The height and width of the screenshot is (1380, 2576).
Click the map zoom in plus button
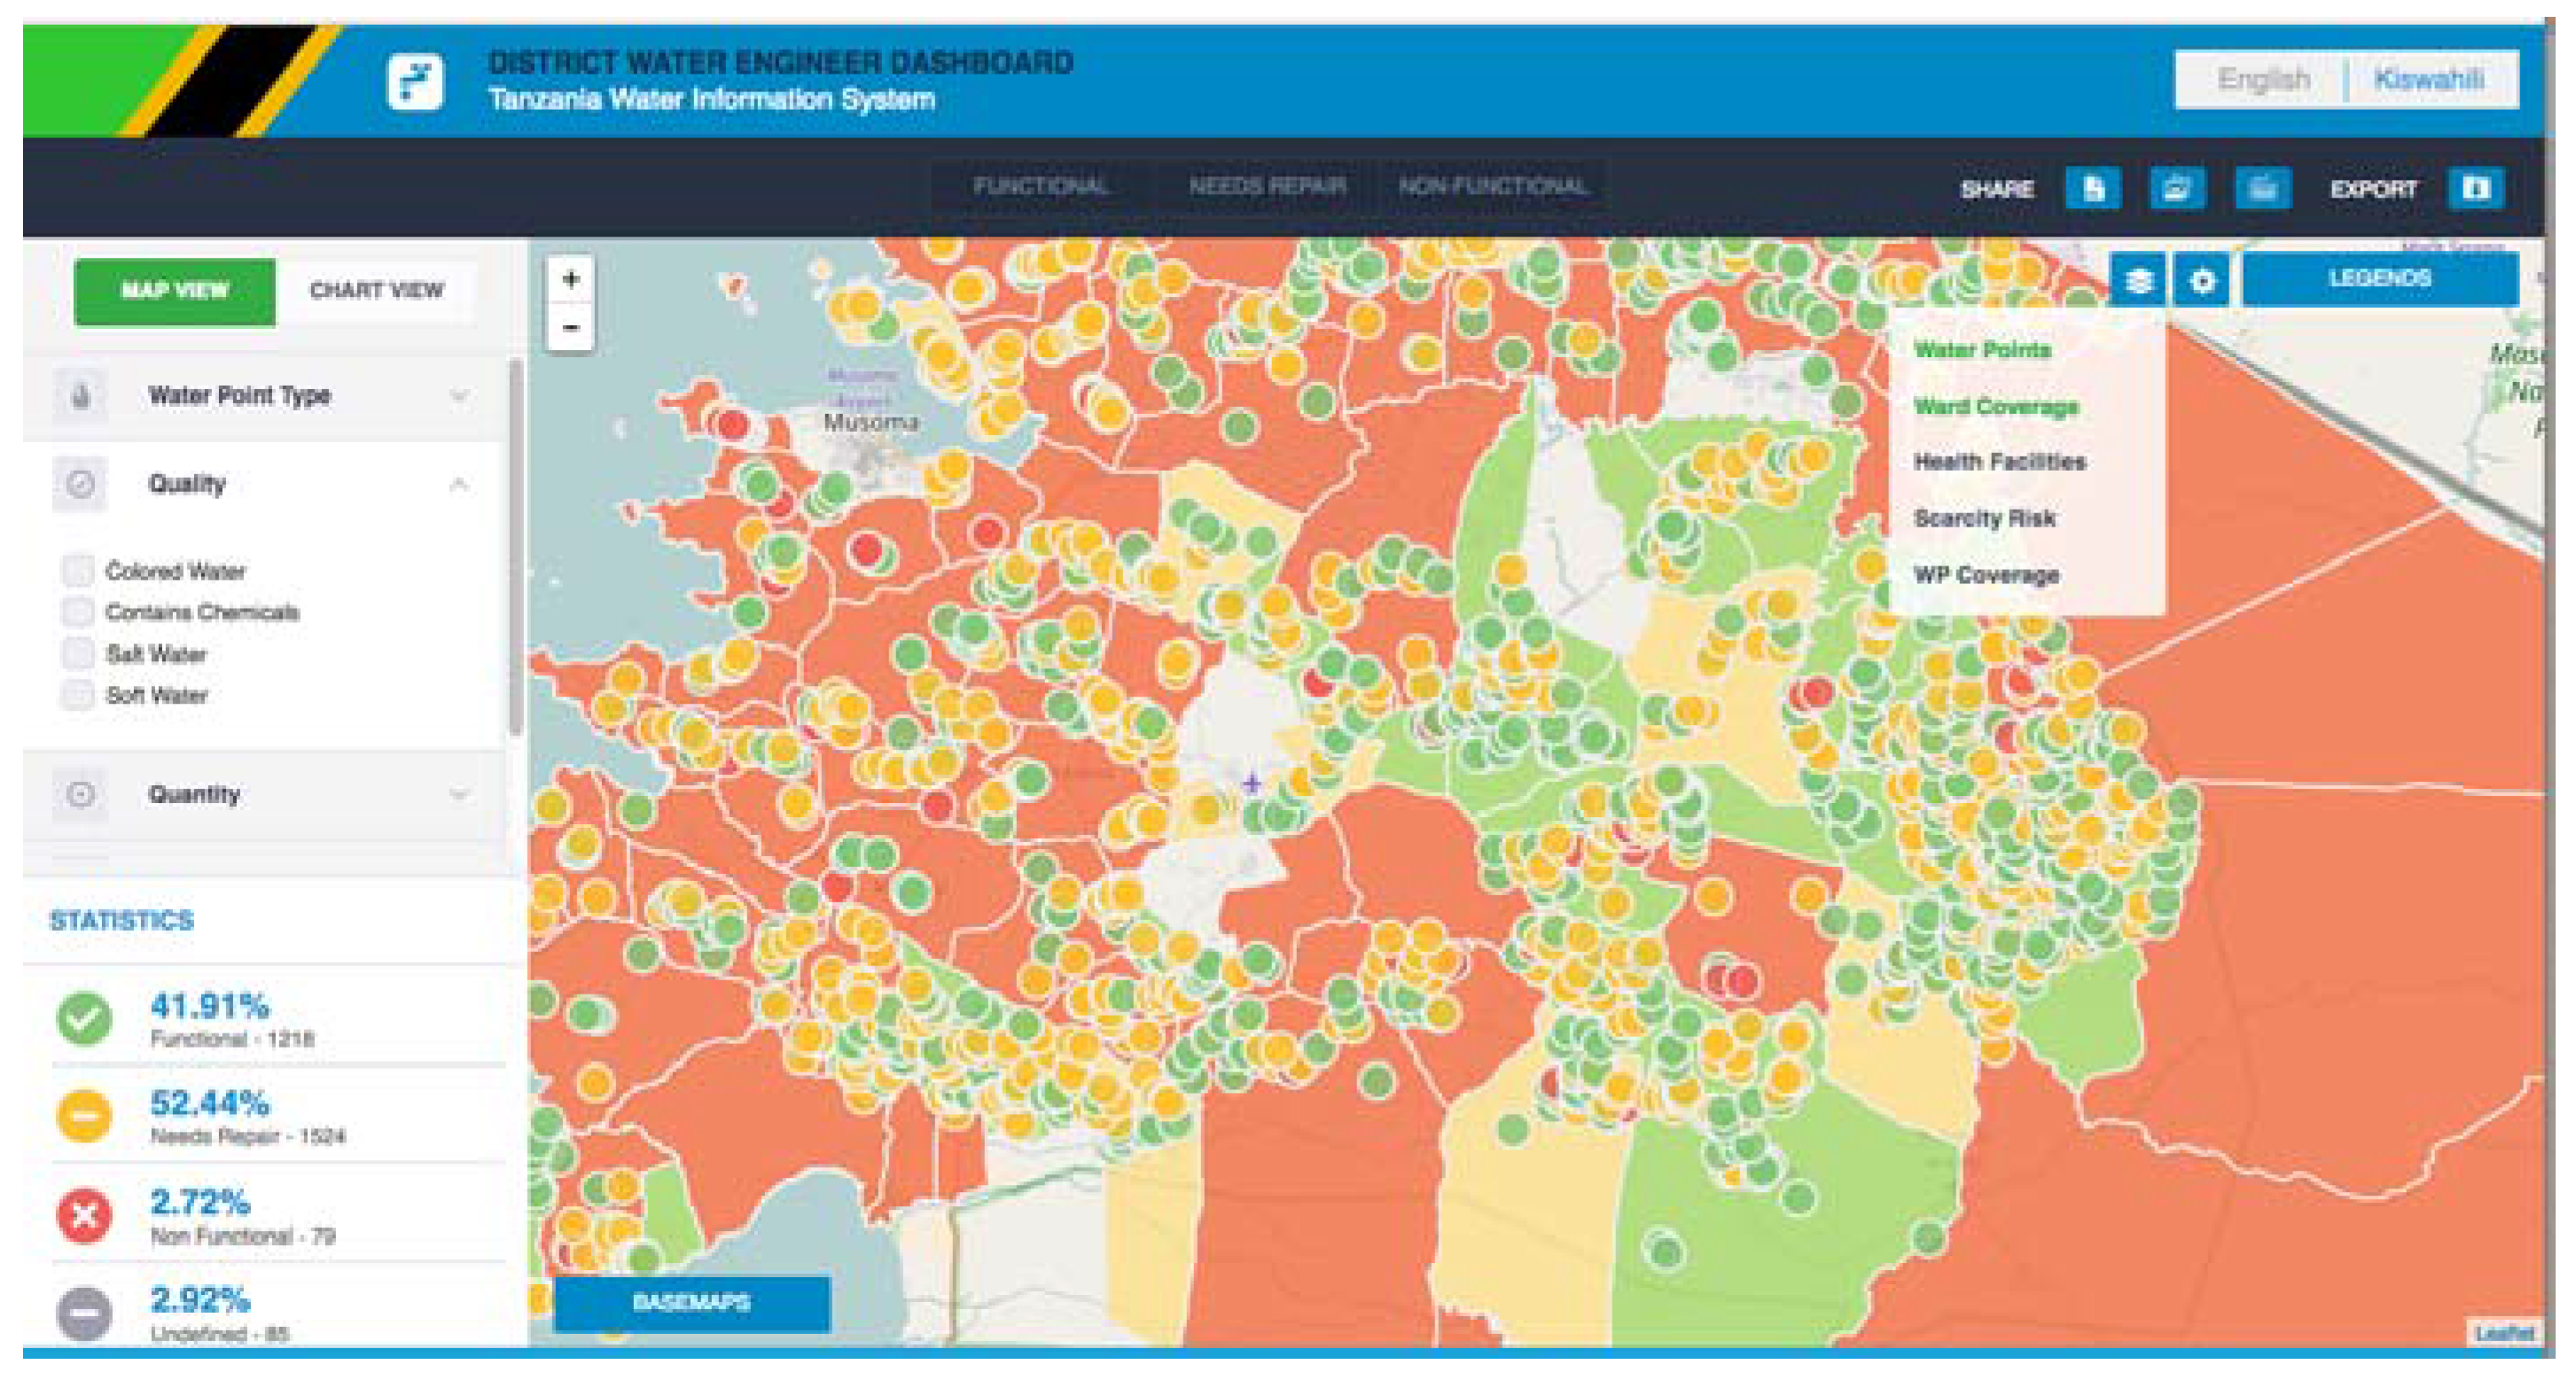[x=570, y=279]
